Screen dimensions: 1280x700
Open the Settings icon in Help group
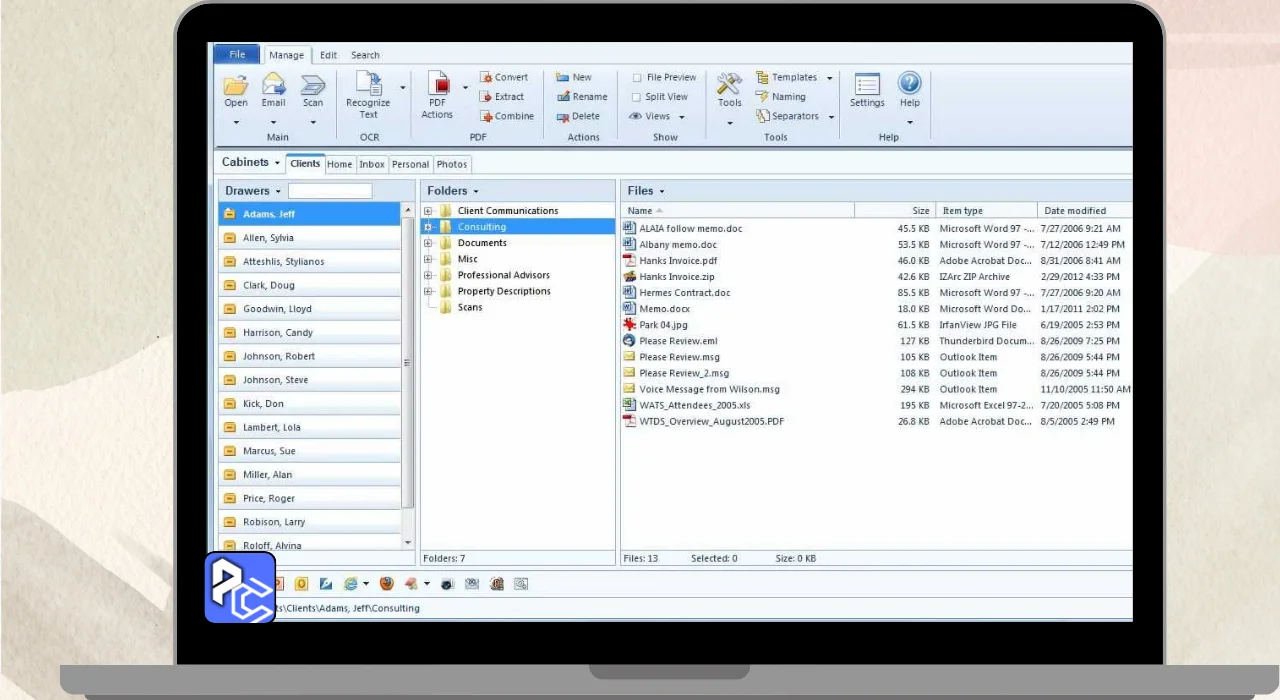click(867, 84)
